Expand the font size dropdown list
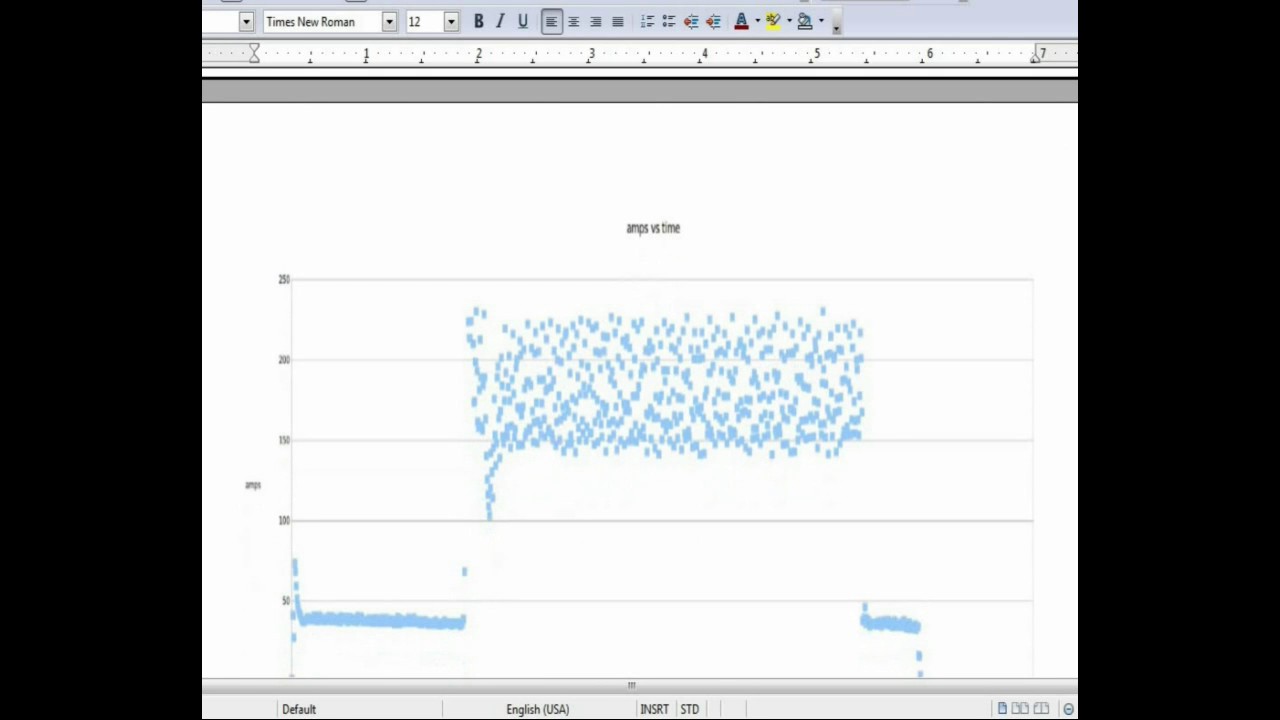 pyautogui.click(x=451, y=22)
